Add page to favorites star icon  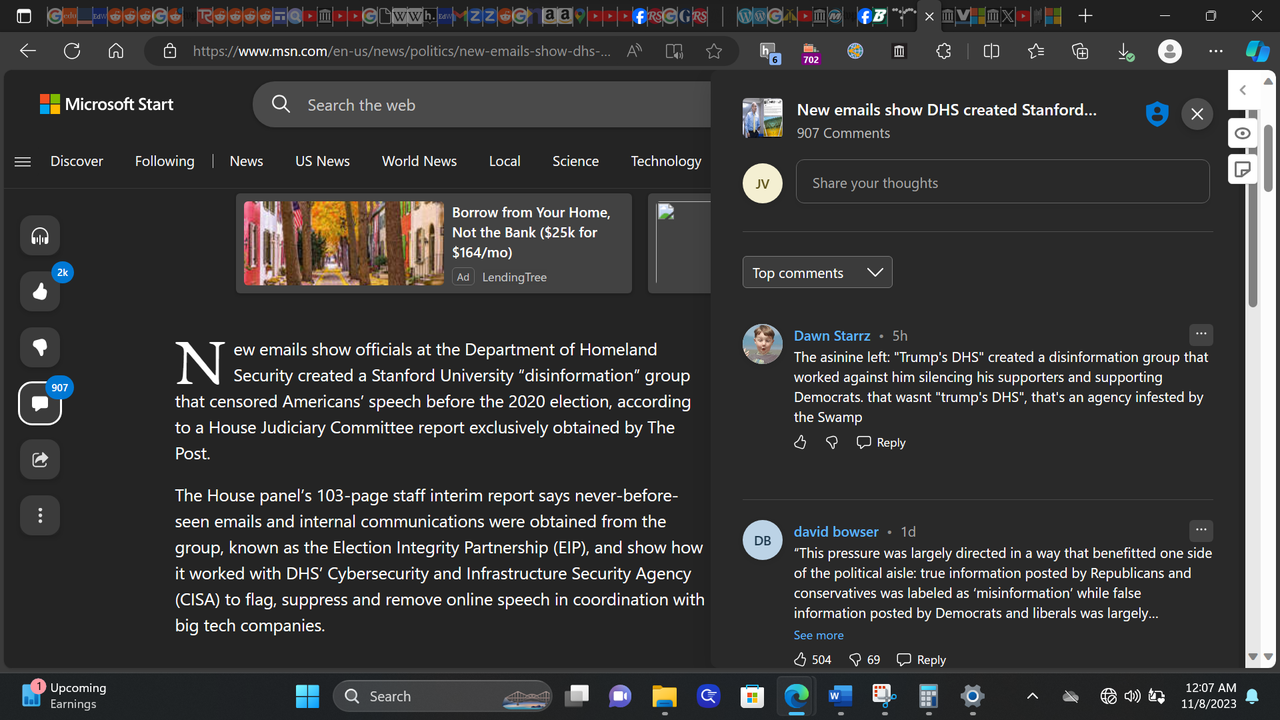coord(714,51)
